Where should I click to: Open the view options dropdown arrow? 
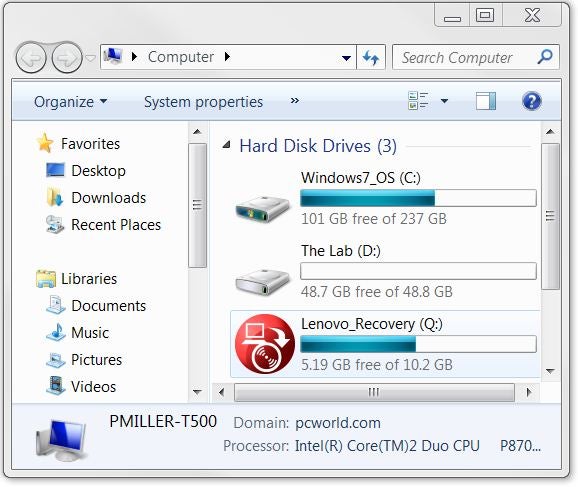coord(445,101)
